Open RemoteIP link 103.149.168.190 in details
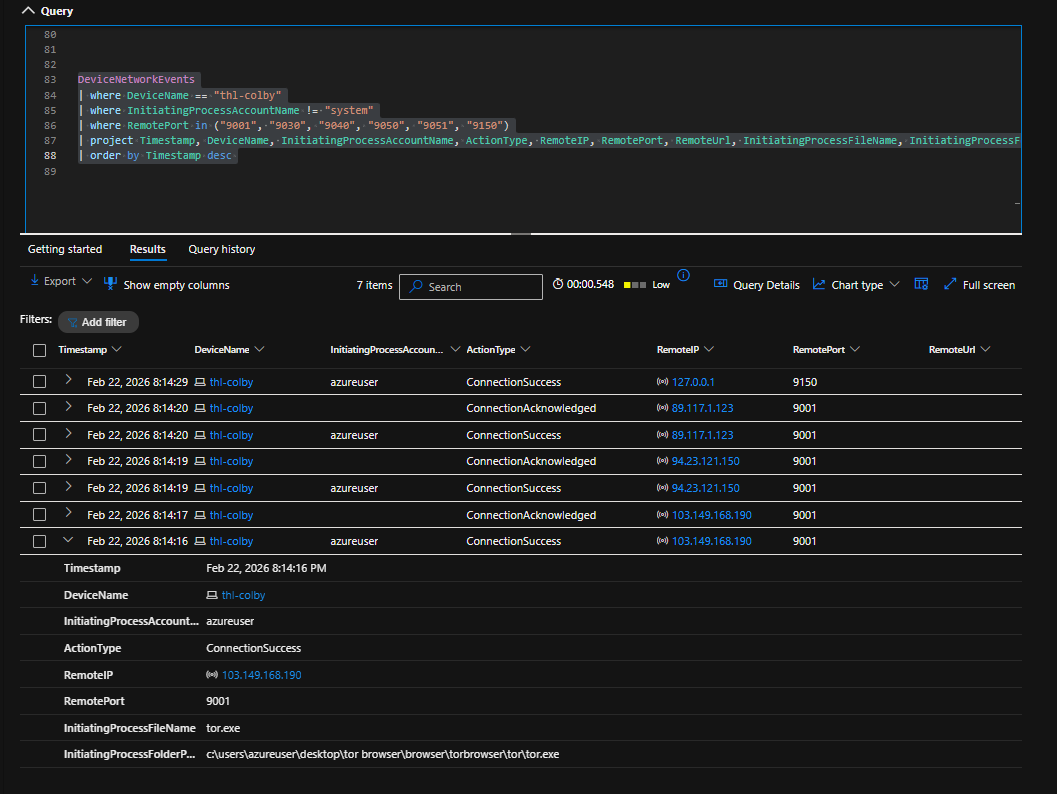 pyautogui.click(x=261, y=675)
